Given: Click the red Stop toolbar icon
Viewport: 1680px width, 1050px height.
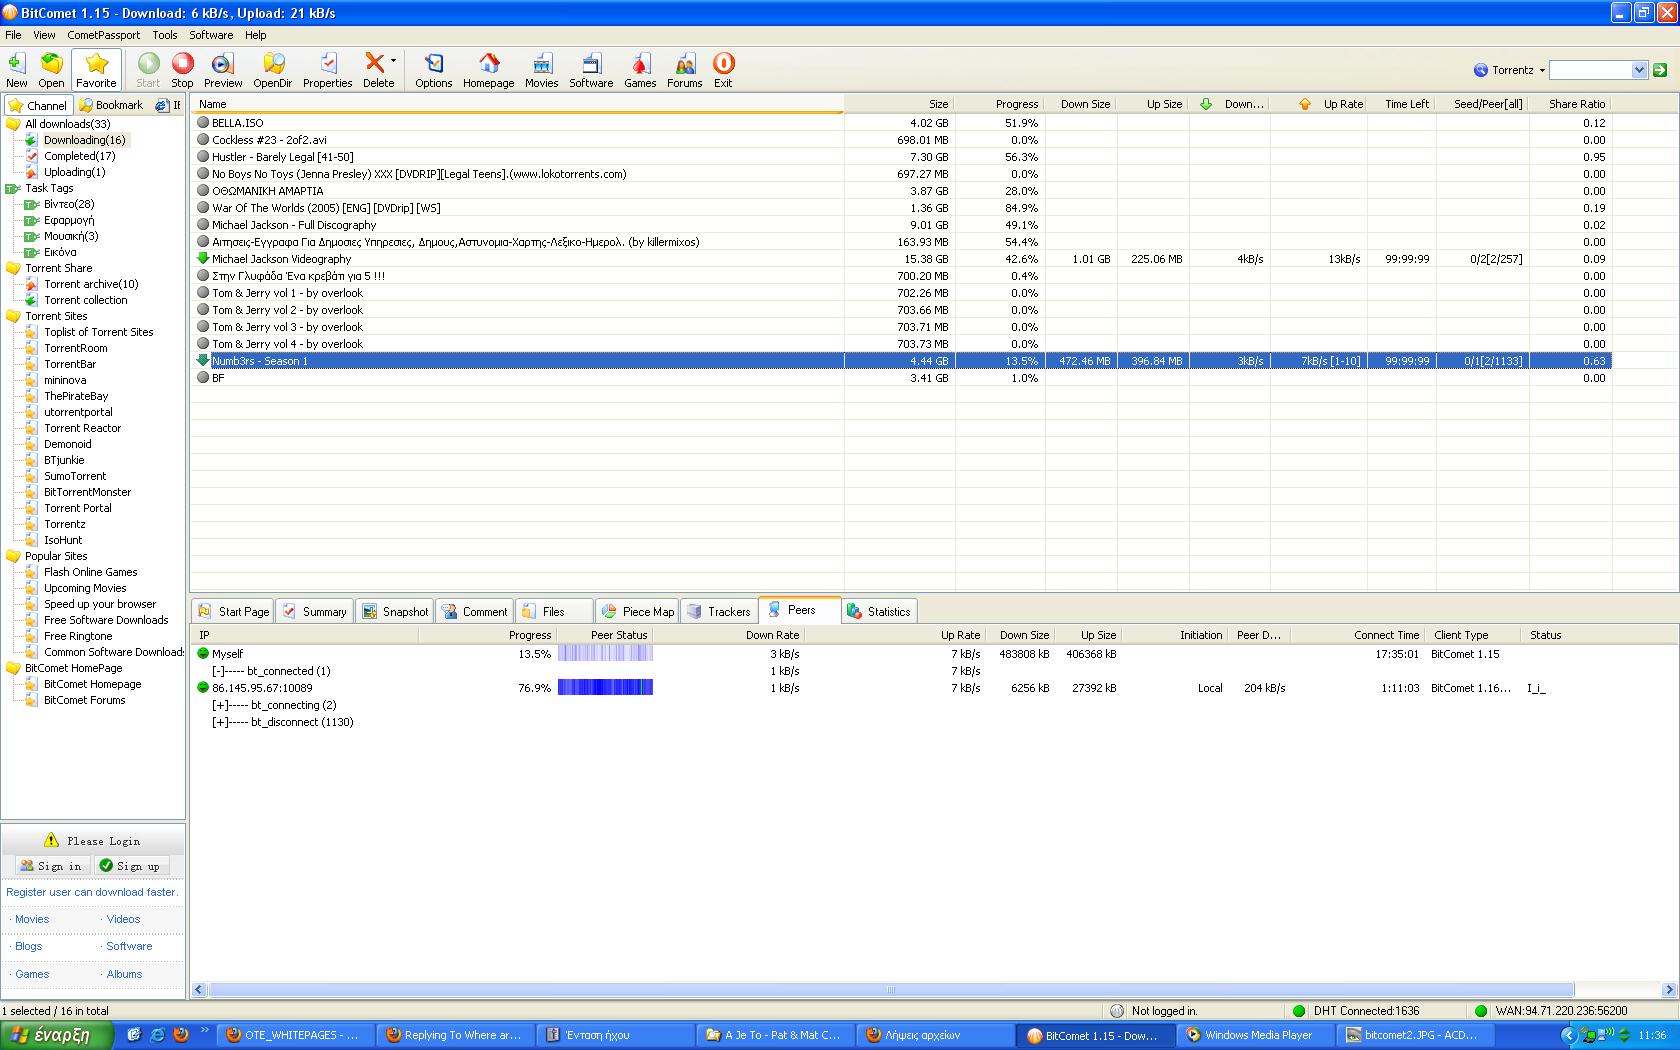Looking at the screenshot, I should (182, 70).
